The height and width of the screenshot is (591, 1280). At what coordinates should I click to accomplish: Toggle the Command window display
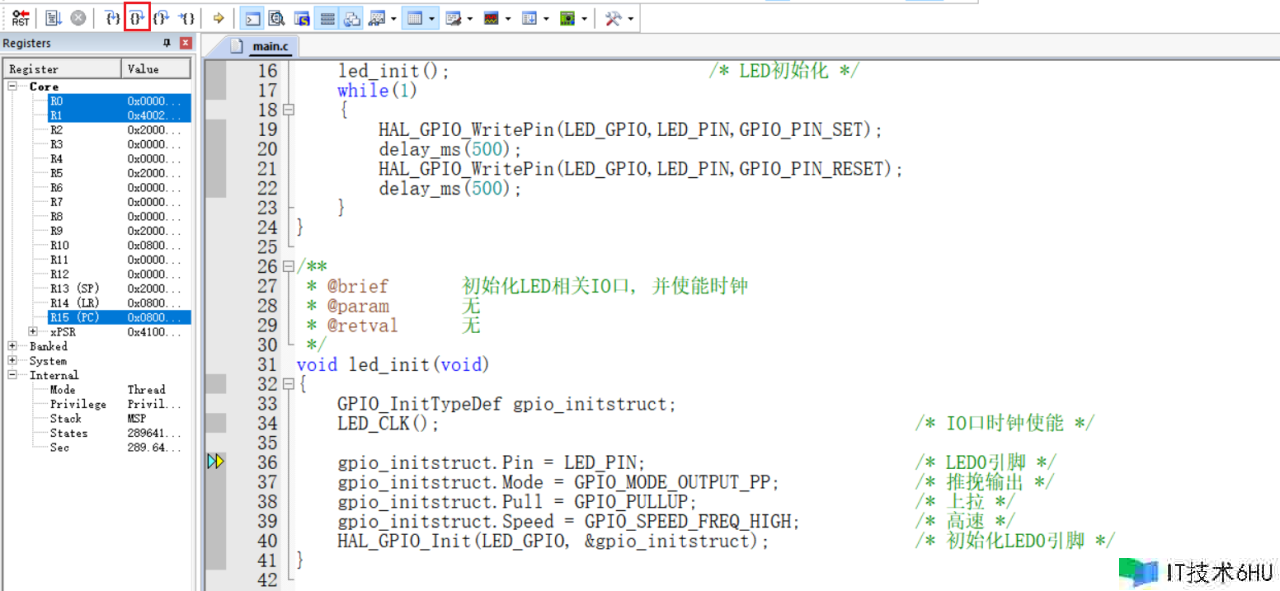click(x=254, y=18)
